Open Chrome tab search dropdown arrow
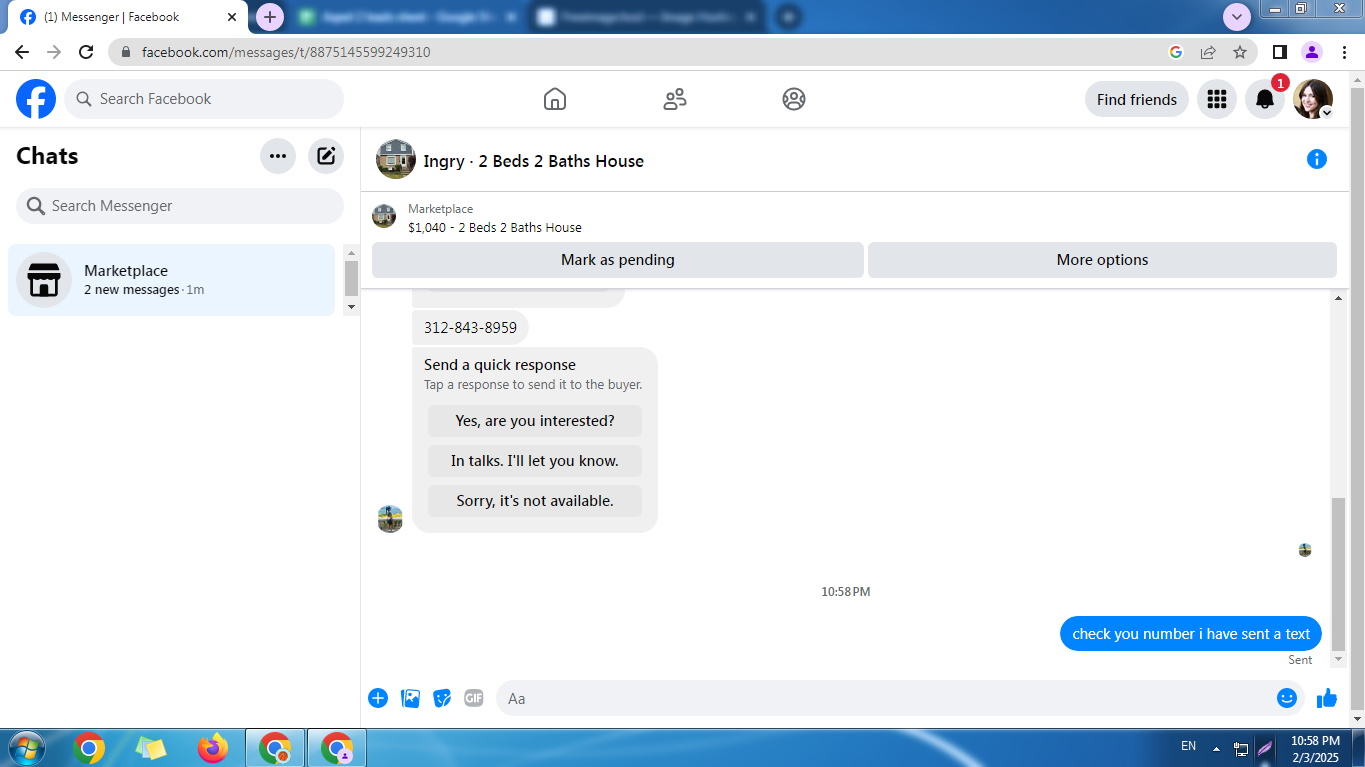1365x767 pixels. coord(1237,17)
